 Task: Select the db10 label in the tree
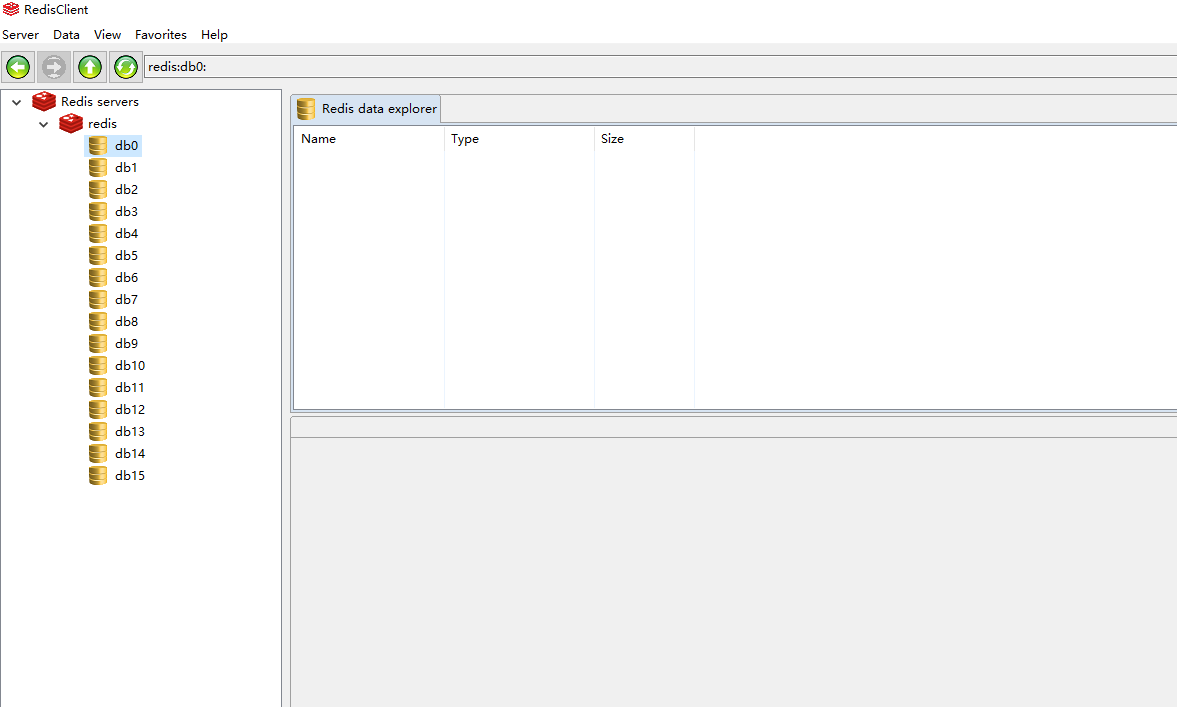(130, 366)
